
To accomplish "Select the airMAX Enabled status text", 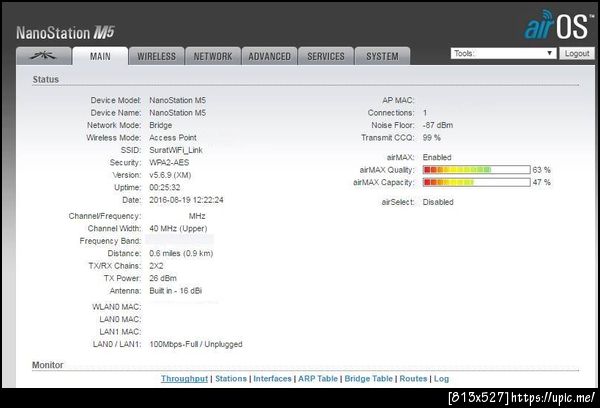I will (x=437, y=157).
